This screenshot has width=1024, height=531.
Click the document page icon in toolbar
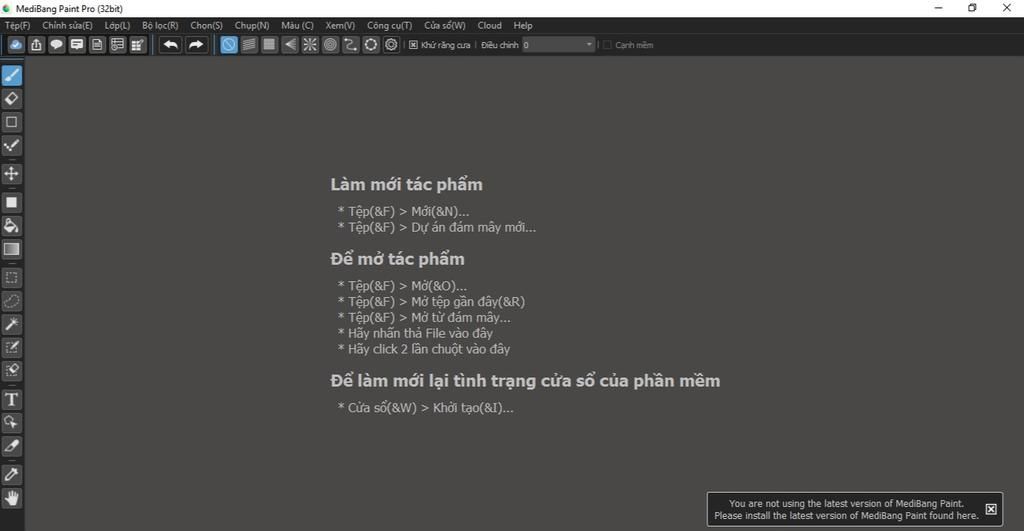pos(97,44)
